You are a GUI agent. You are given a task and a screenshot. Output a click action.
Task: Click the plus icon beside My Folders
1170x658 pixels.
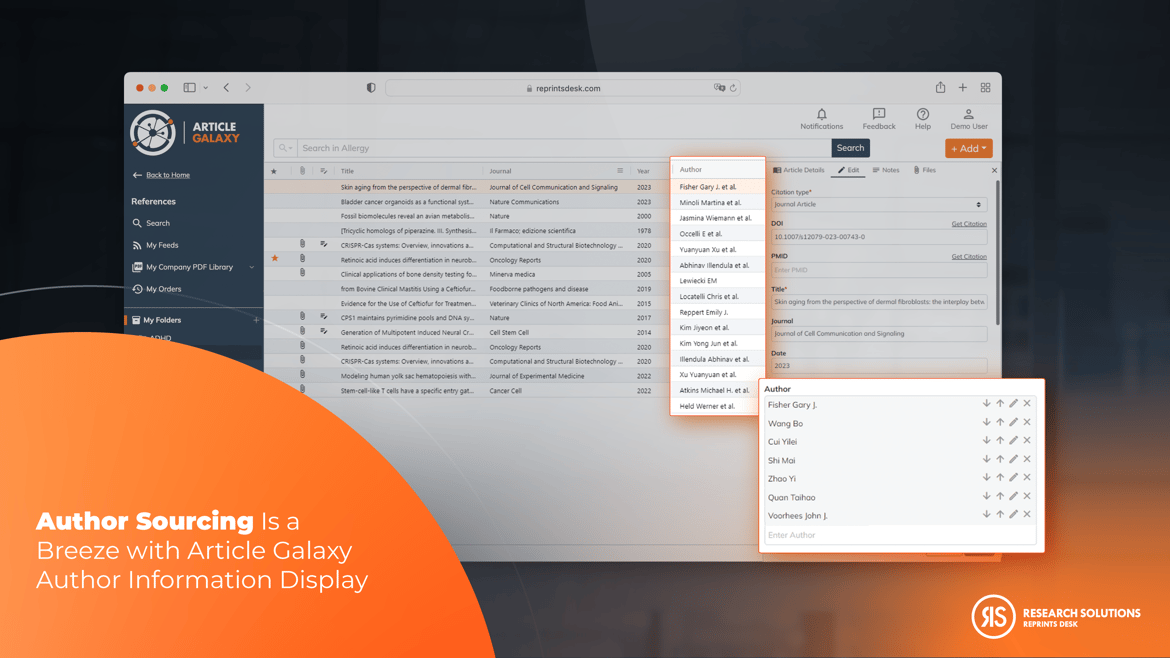pos(256,320)
